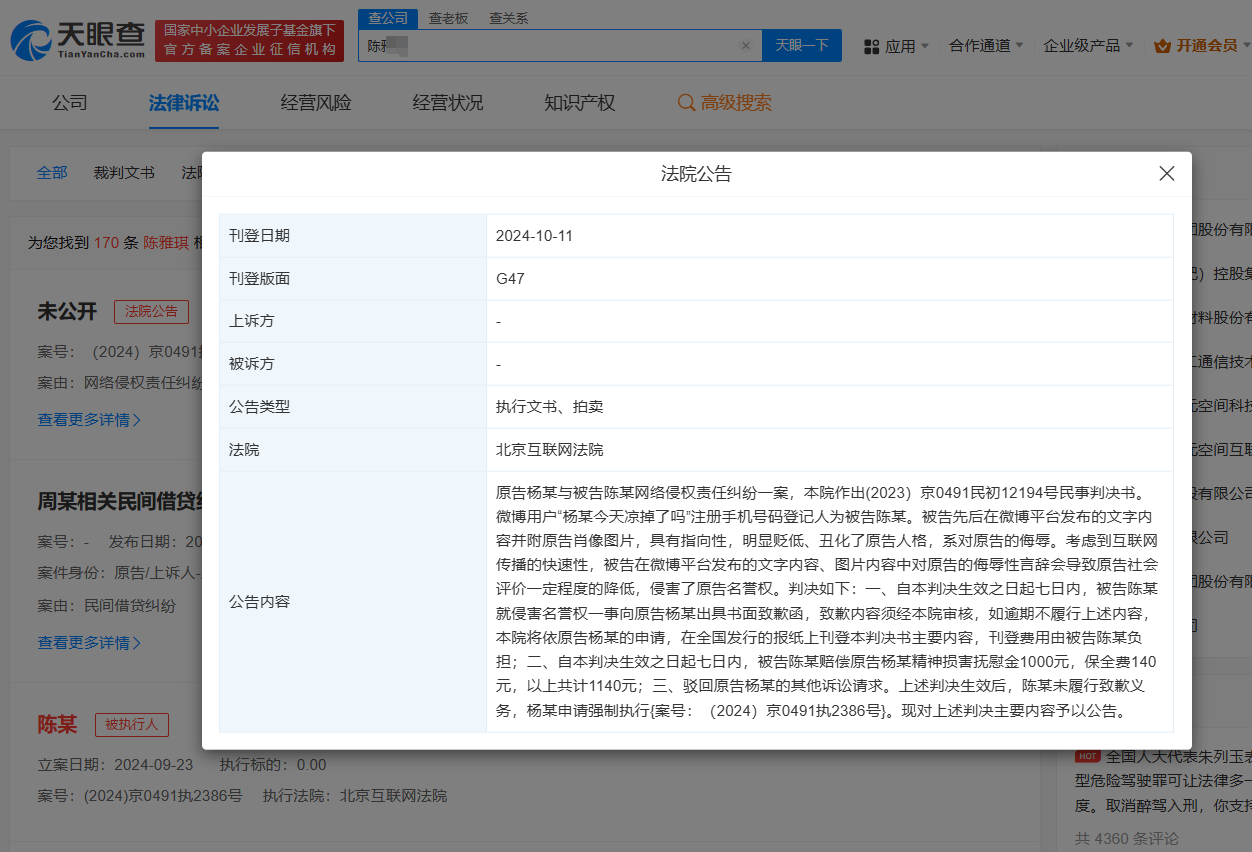The width and height of the screenshot is (1252, 852).
Task: Click the 应用 grid icon
Action: click(x=871, y=46)
